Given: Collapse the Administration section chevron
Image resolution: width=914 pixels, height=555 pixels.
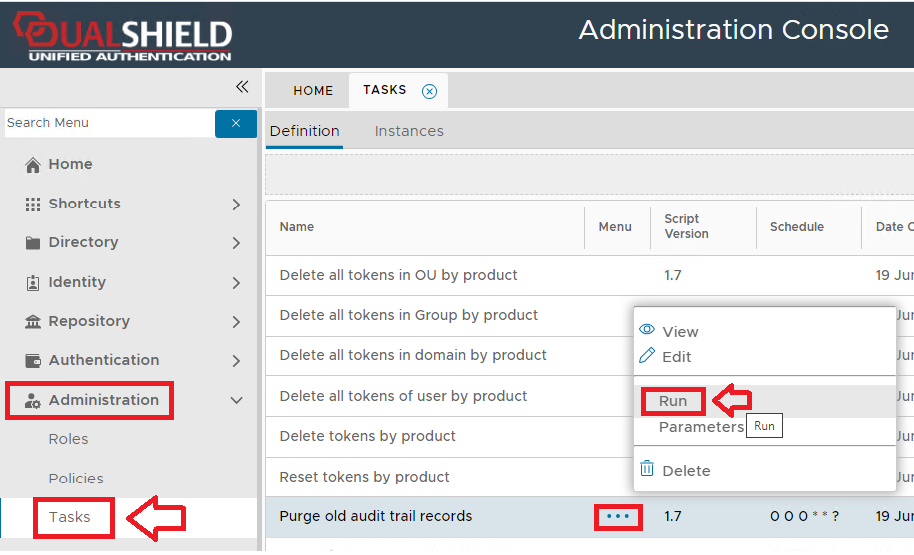Looking at the screenshot, I should point(236,401).
